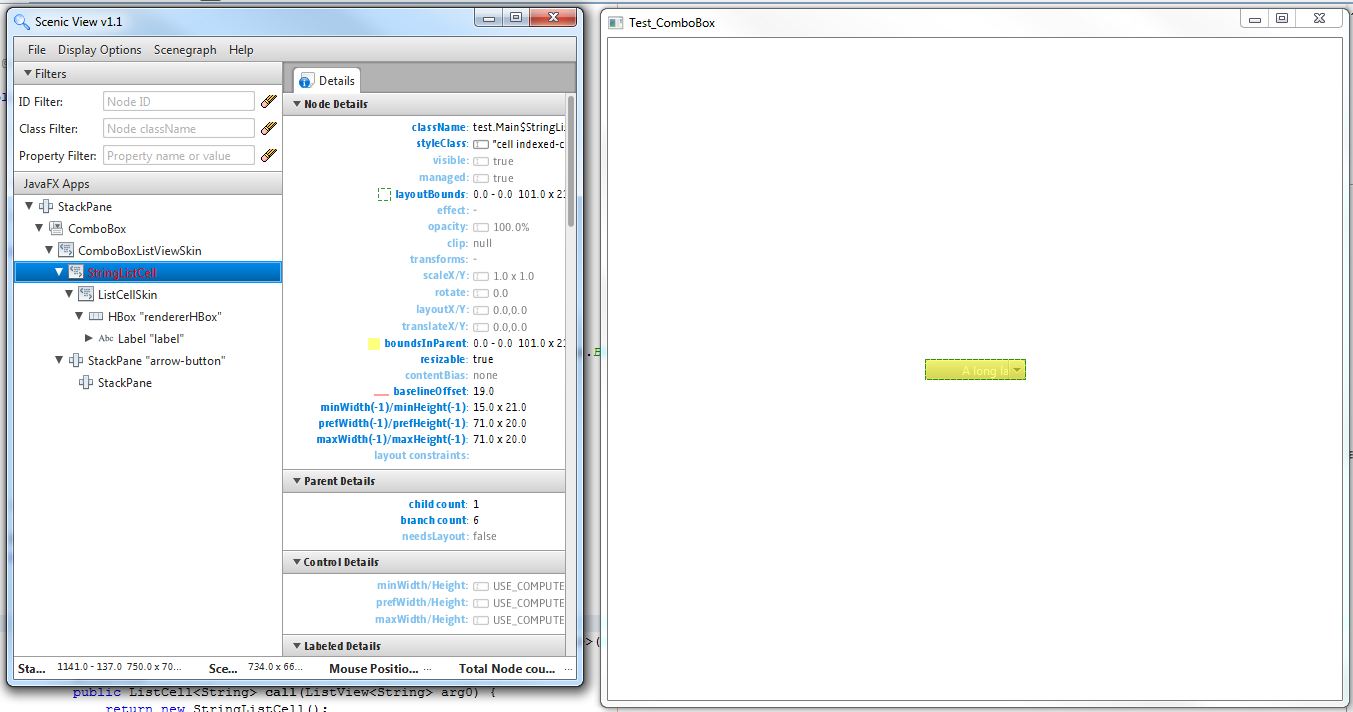Toggle the managed property edit box
1353x712 pixels.
[481, 178]
